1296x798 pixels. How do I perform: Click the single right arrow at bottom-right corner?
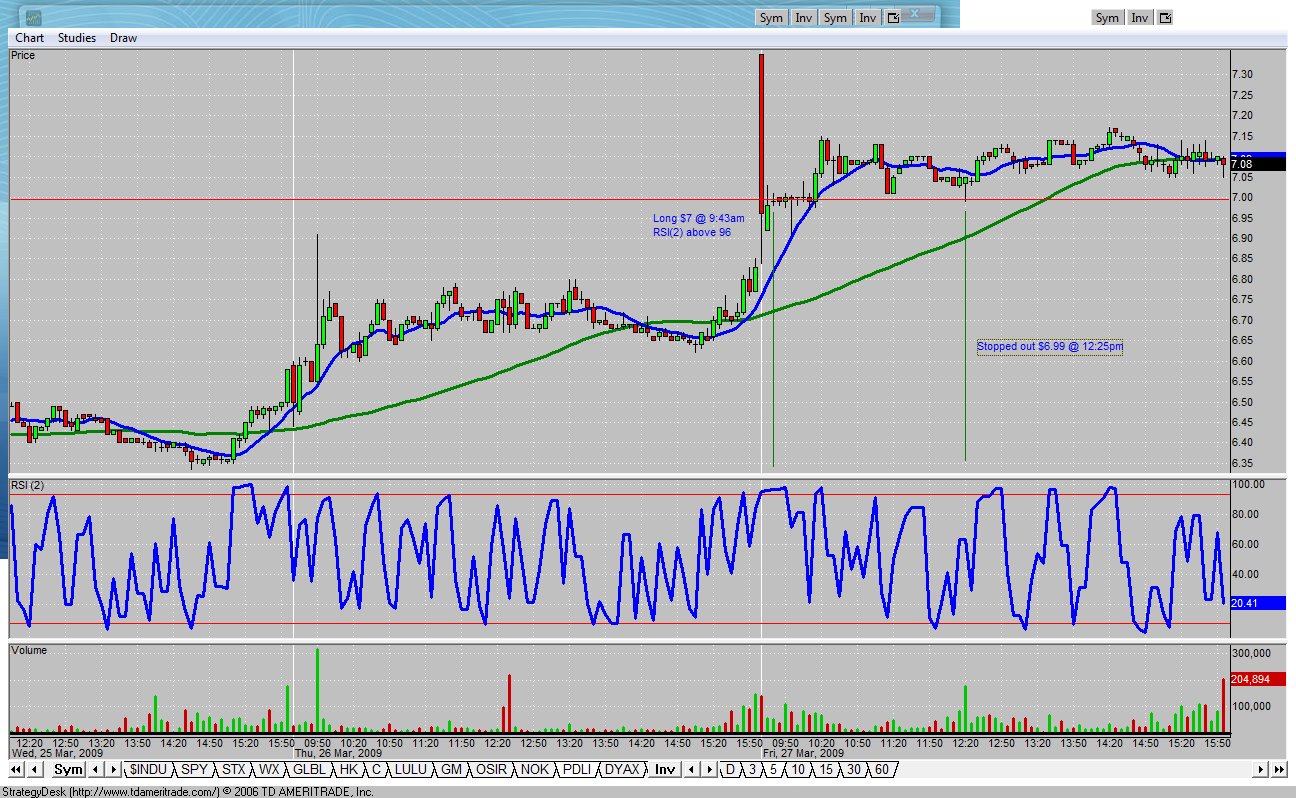(1262, 770)
